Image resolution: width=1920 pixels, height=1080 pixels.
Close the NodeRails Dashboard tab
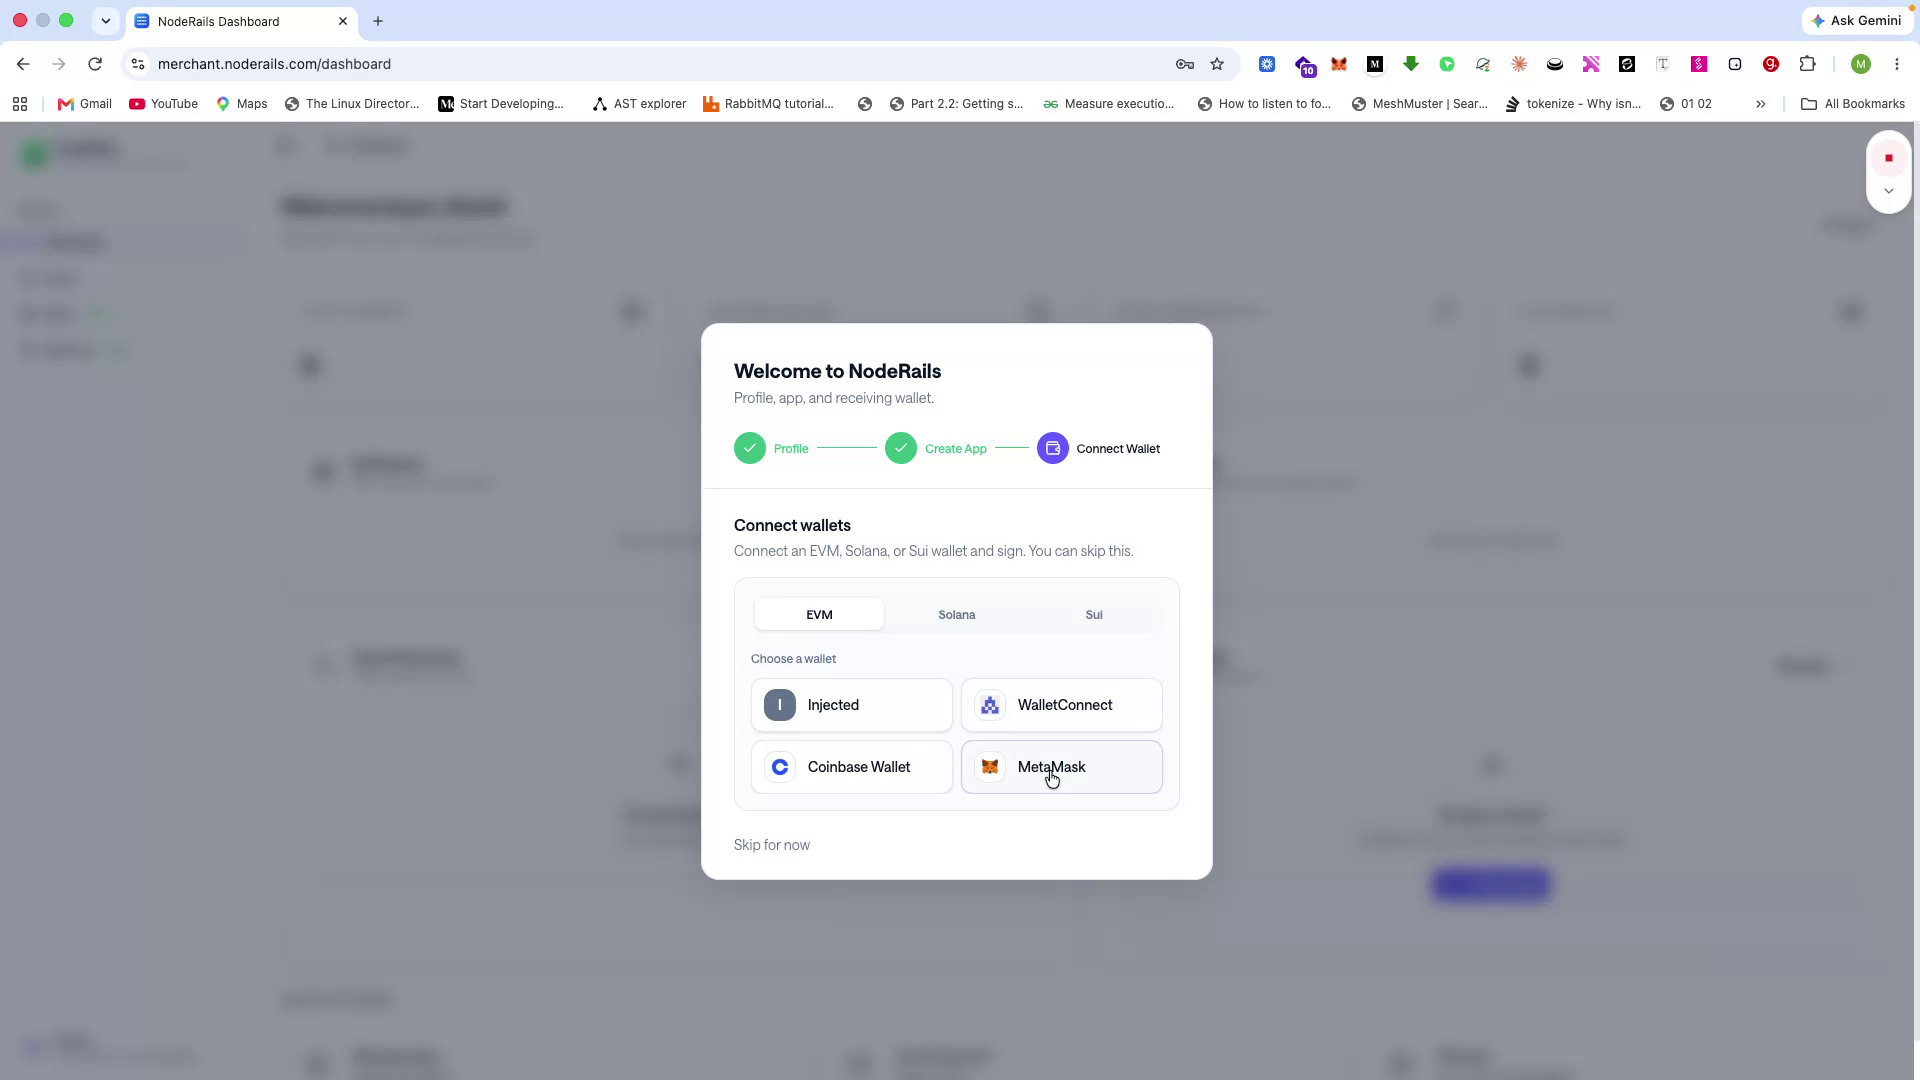(343, 21)
